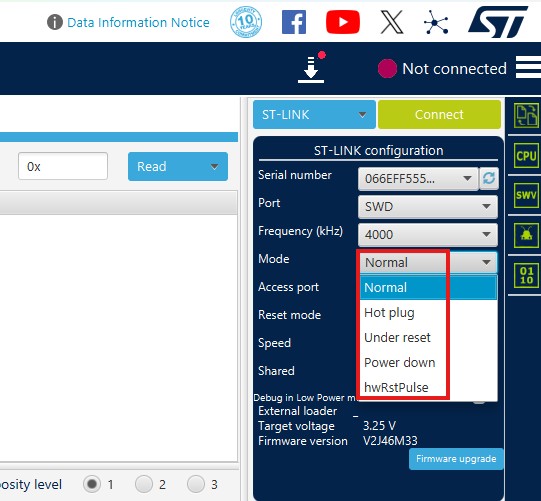The height and width of the screenshot is (501, 541).
Task: Open the YouTube channel icon
Action: point(343,22)
